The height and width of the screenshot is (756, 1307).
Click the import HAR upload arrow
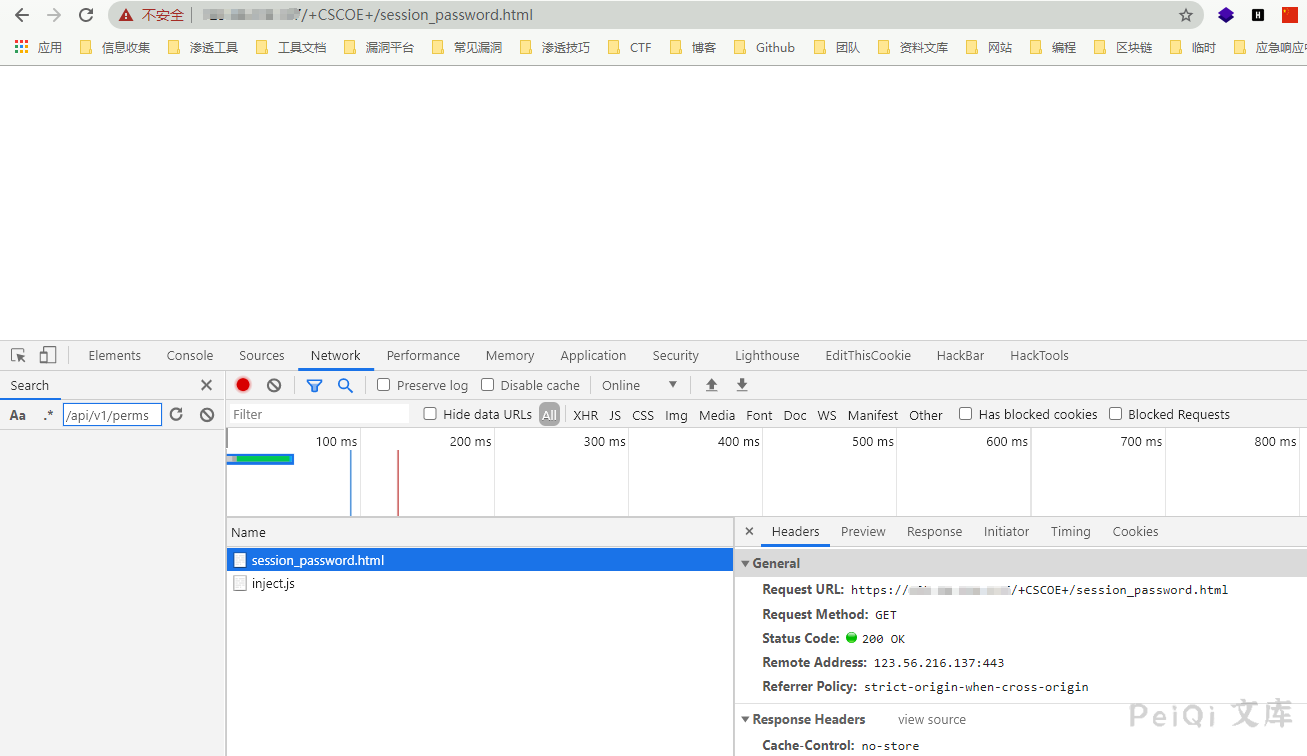click(712, 385)
